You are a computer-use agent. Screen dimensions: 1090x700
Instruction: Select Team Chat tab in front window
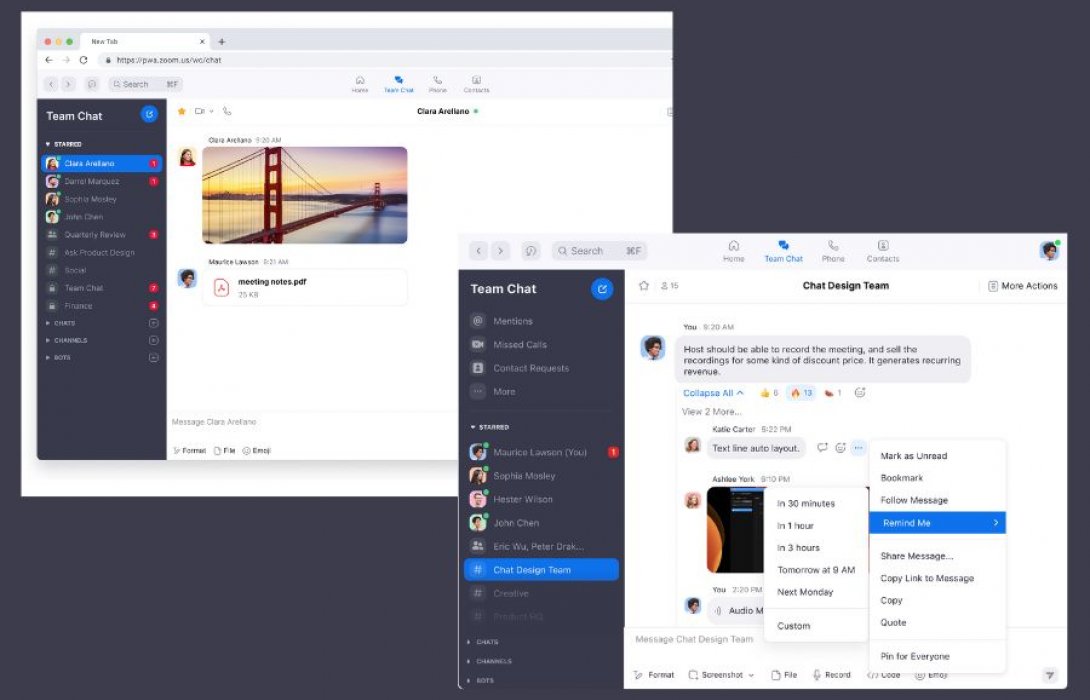pyautogui.click(x=783, y=251)
